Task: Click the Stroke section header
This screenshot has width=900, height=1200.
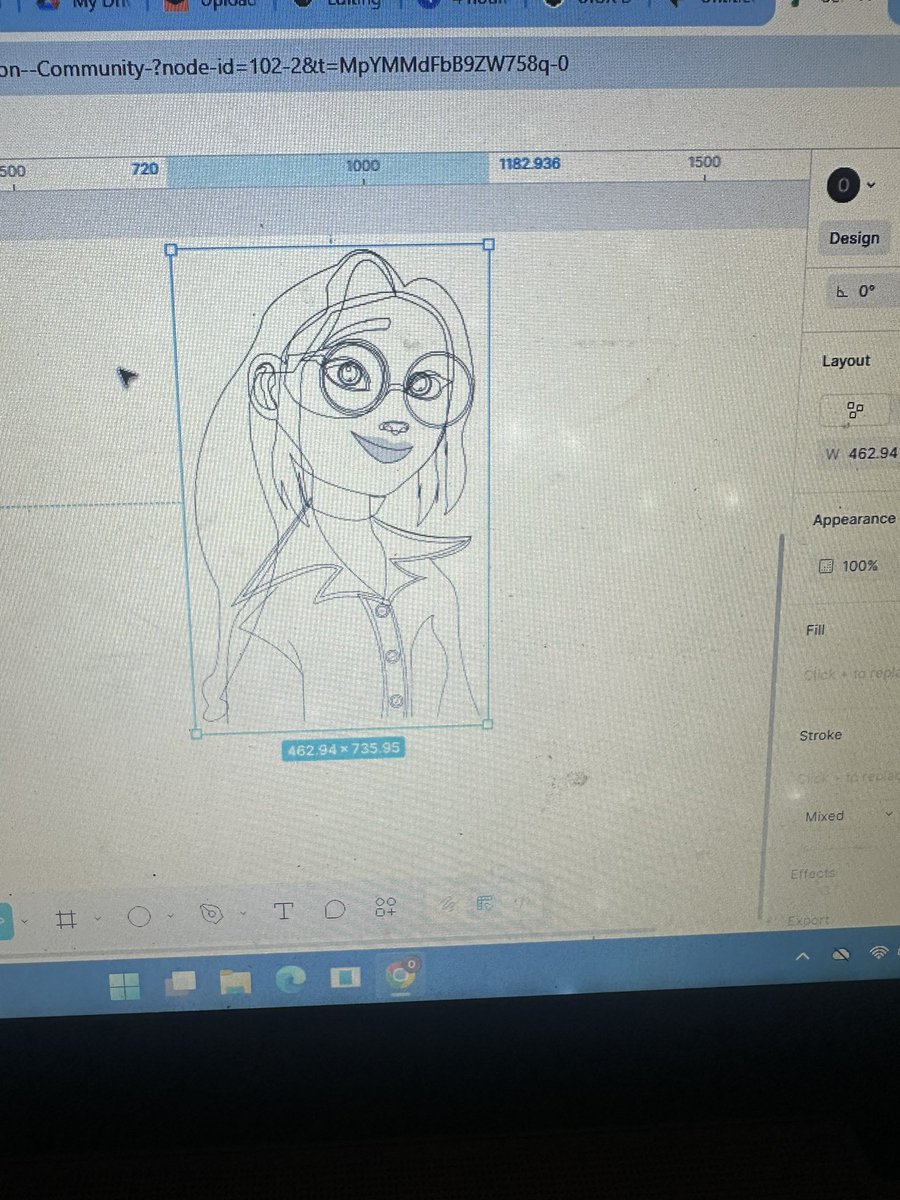Action: (x=820, y=735)
